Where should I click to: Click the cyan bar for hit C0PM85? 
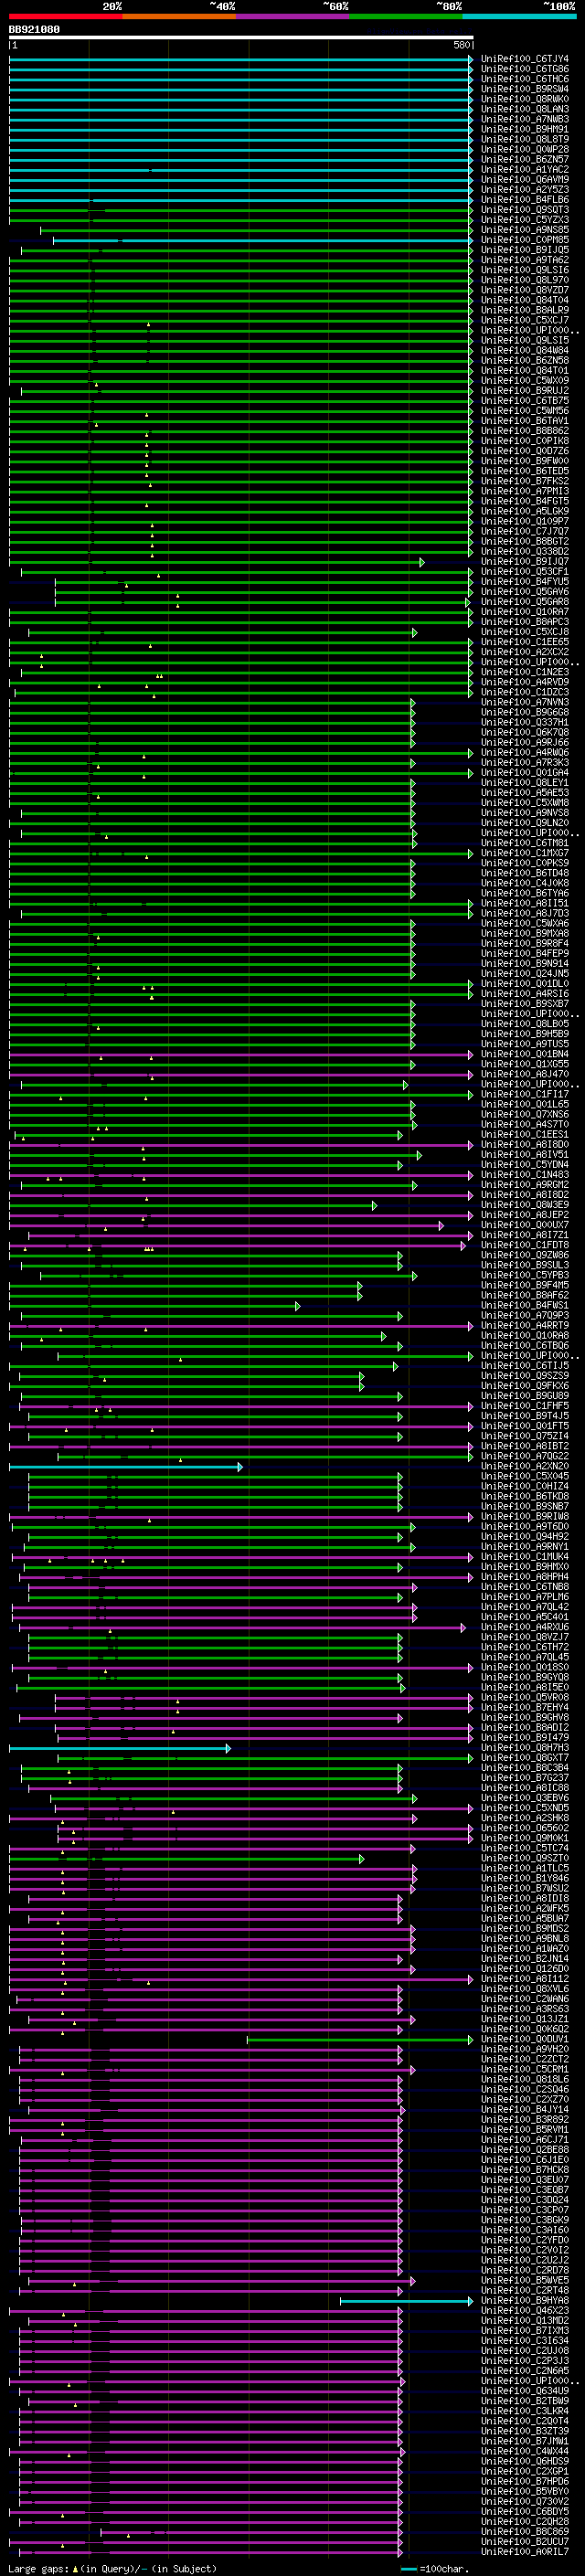263,240
